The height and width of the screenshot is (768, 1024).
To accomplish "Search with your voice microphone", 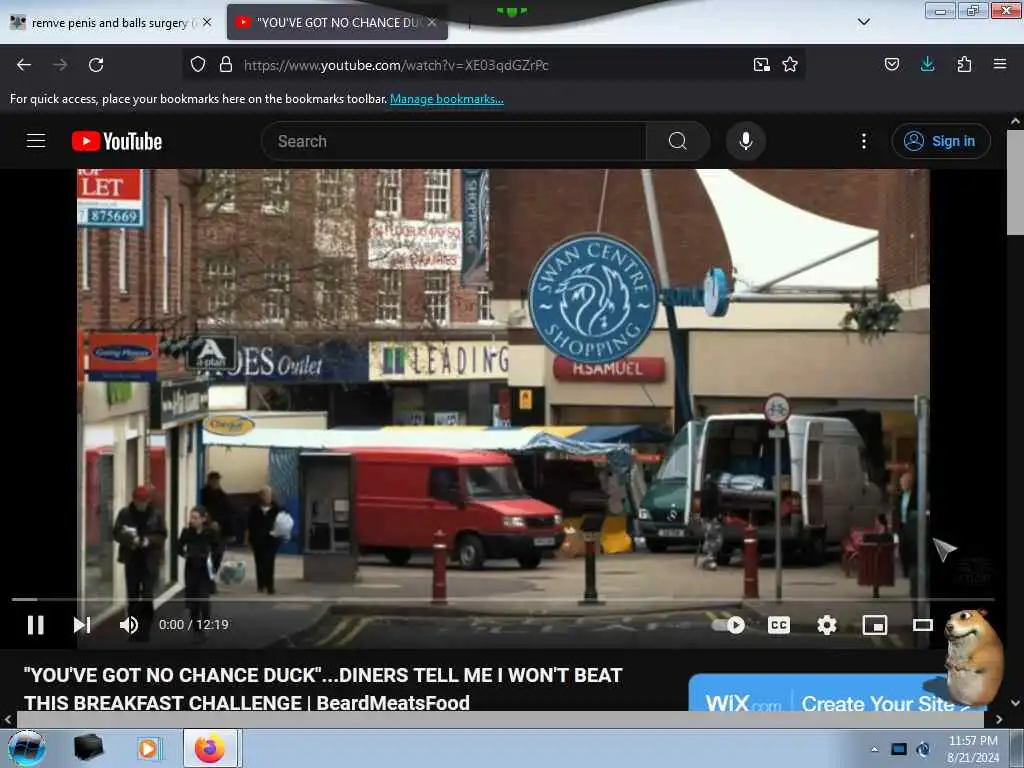I will click(746, 141).
